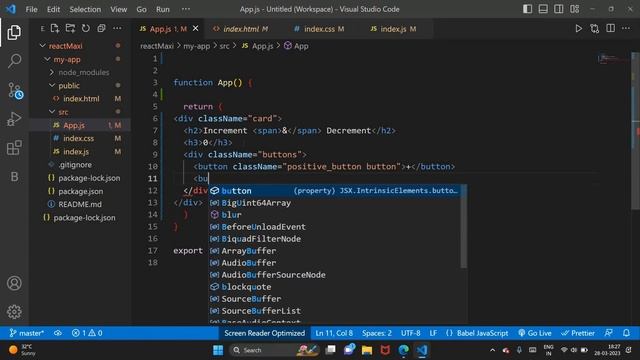Open the Extensions view

(x=14, y=147)
